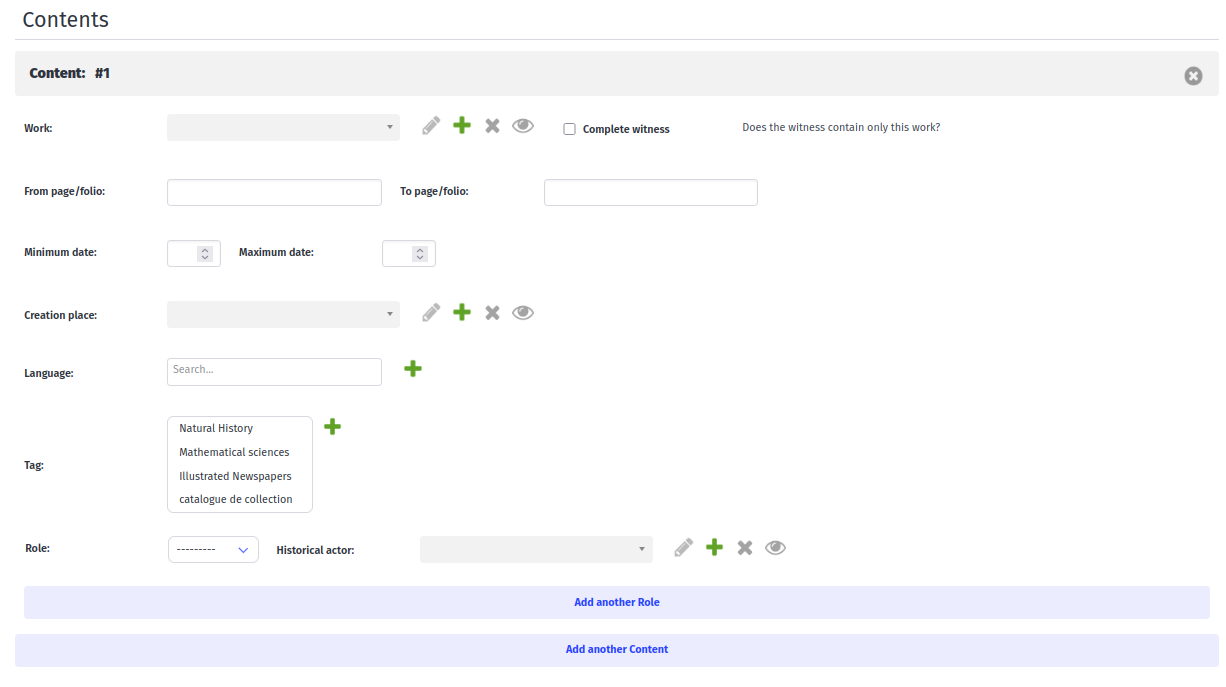This screenshot has height=687, width=1226.
Task: Add a new Tag using the plus icon
Action: 332,426
